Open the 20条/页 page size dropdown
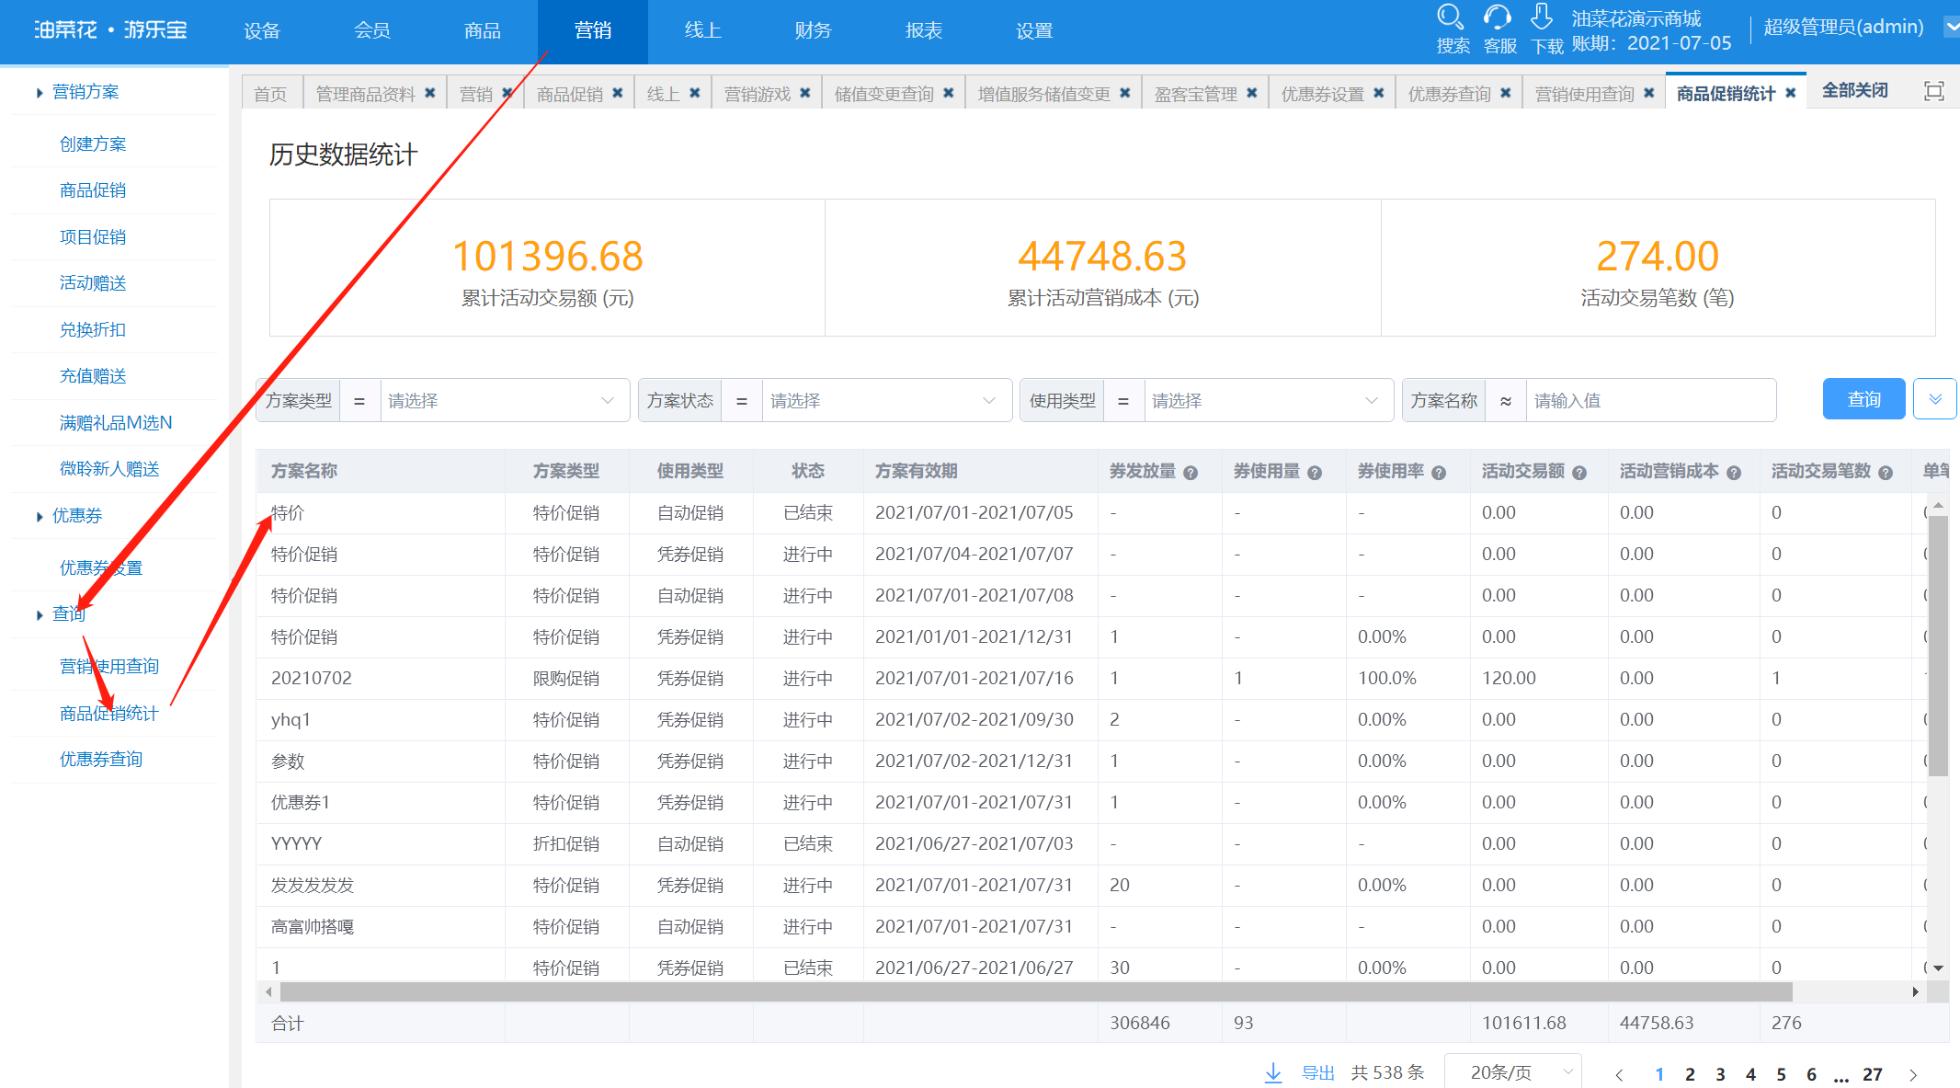The image size is (1960, 1088). coord(1513,1073)
